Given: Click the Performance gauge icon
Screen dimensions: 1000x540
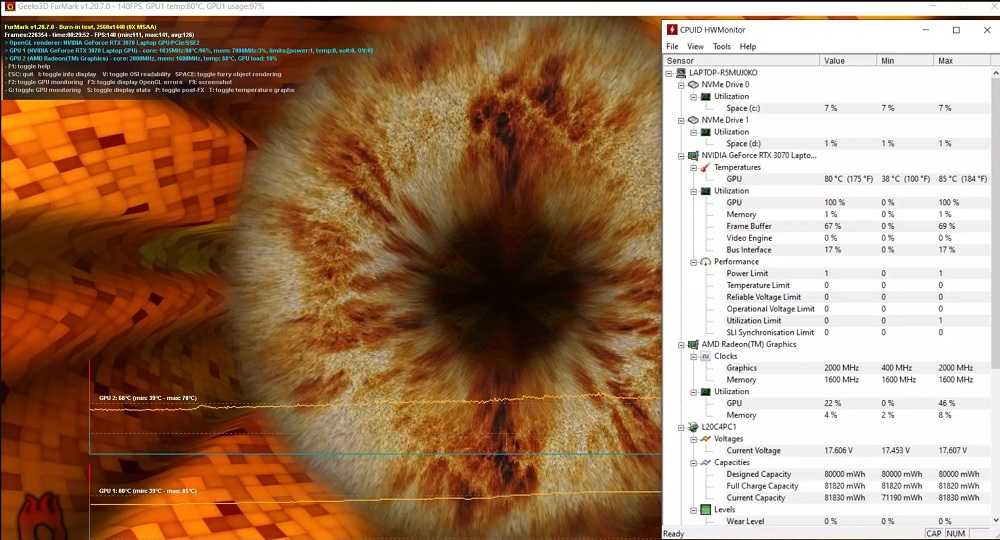Looking at the screenshot, I should click(705, 262).
